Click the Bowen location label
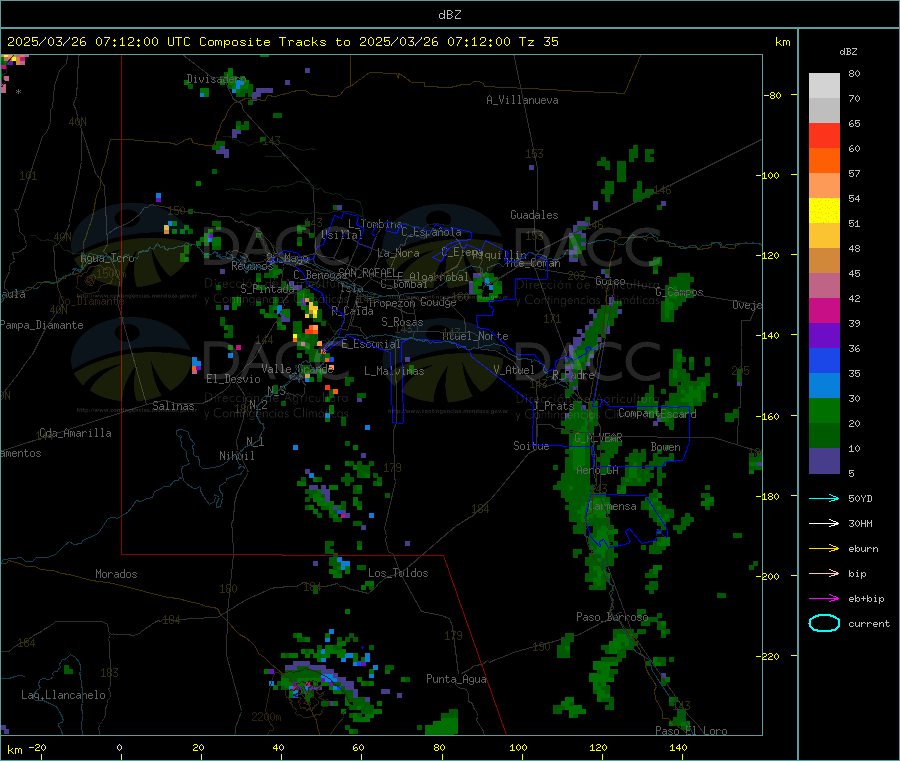Viewport: 900px width, 761px height. click(666, 447)
